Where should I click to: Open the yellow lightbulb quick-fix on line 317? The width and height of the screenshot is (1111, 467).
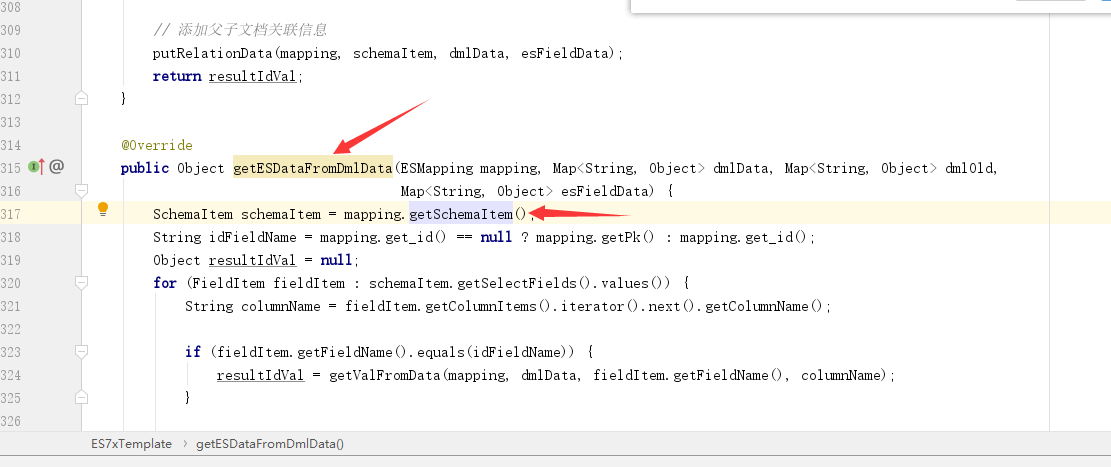click(x=103, y=208)
